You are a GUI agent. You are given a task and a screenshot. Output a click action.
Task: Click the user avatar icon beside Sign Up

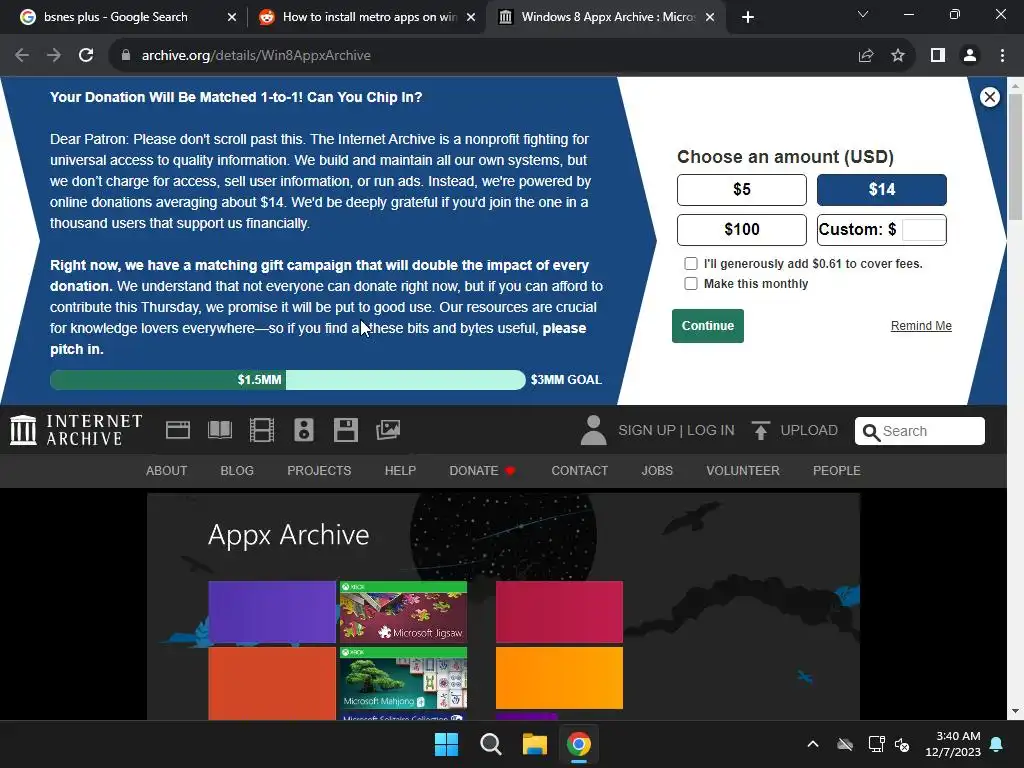pos(593,430)
